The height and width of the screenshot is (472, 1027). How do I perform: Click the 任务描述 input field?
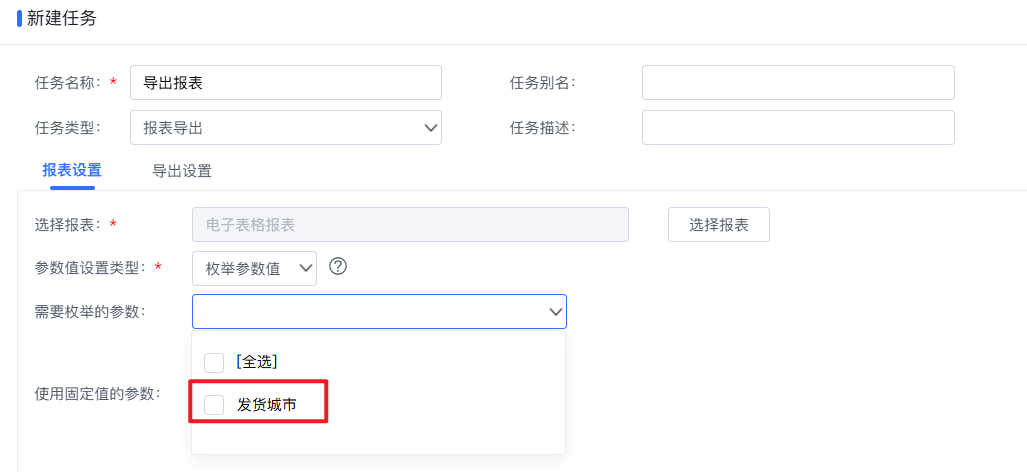(x=798, y=127)
